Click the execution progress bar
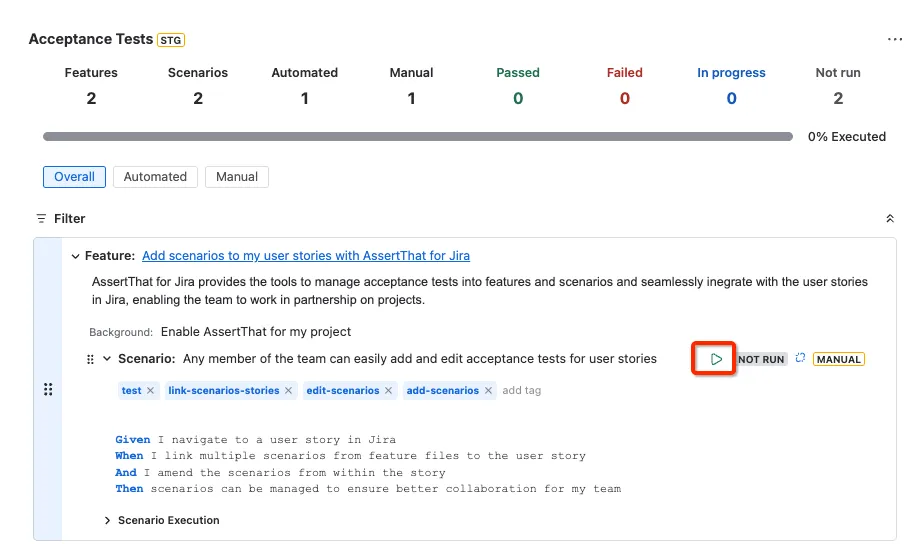The image size is (920, 544). pos(418,137)
